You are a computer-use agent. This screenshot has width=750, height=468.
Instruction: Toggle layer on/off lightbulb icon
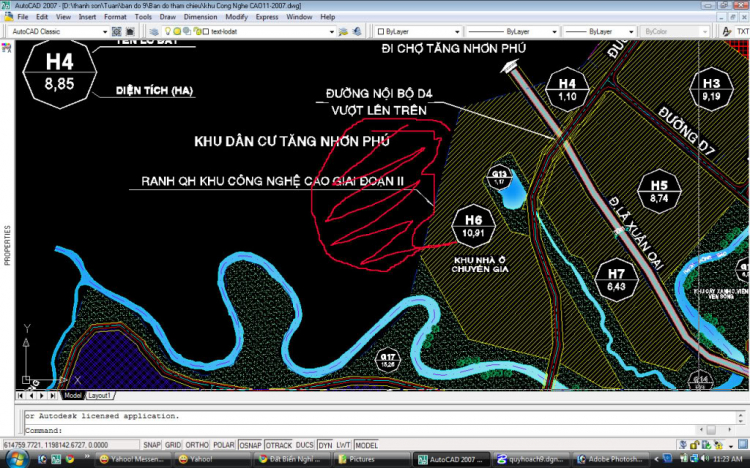point(167,31)
